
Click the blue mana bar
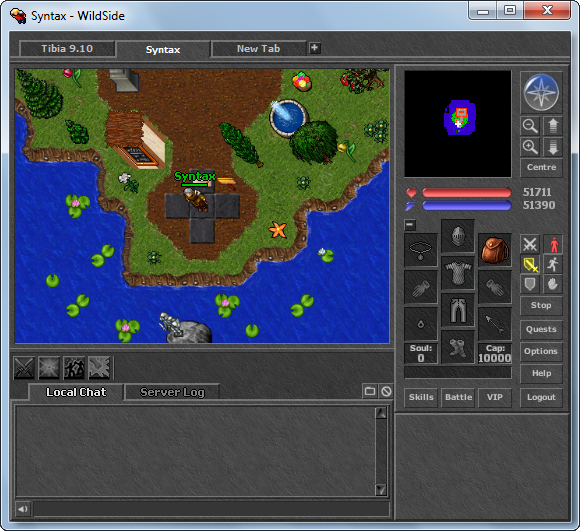pyautogui.click(x=466, y=205)
